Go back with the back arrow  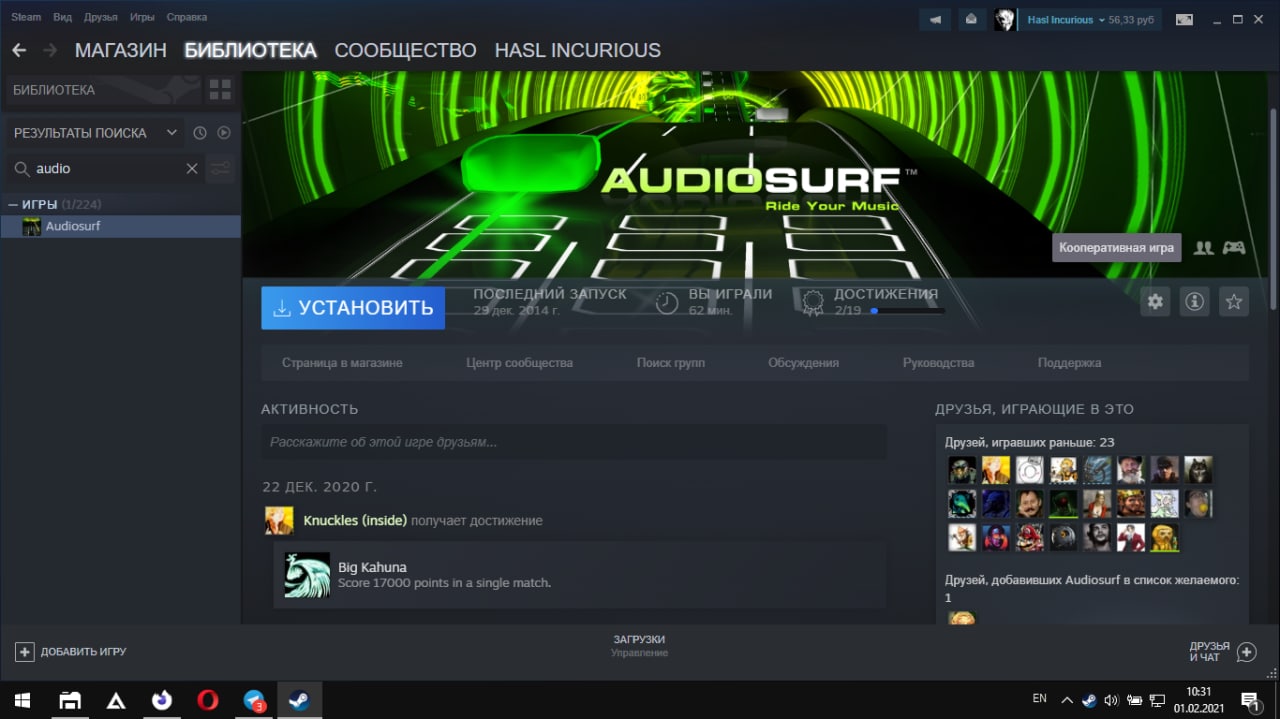tap(19, 50)
